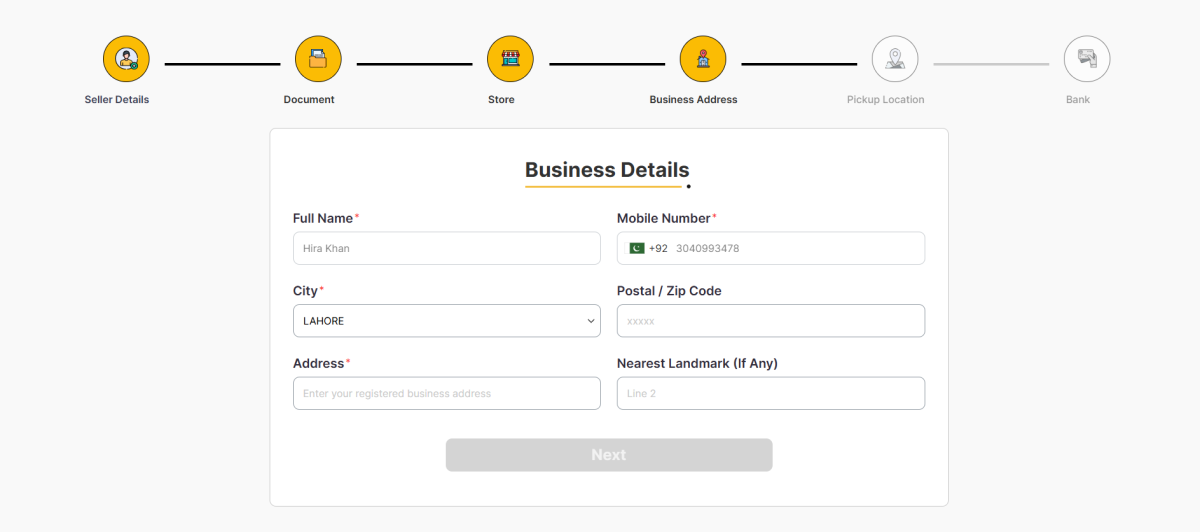
Task: Click the Seller Details step icon
Action: [x=126, y=59]
